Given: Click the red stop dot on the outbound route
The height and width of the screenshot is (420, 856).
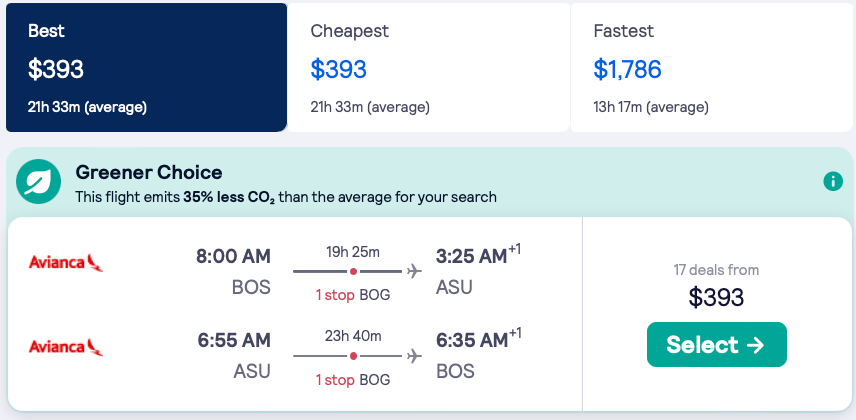Looking at the screenshot, I should click(353, 271).
